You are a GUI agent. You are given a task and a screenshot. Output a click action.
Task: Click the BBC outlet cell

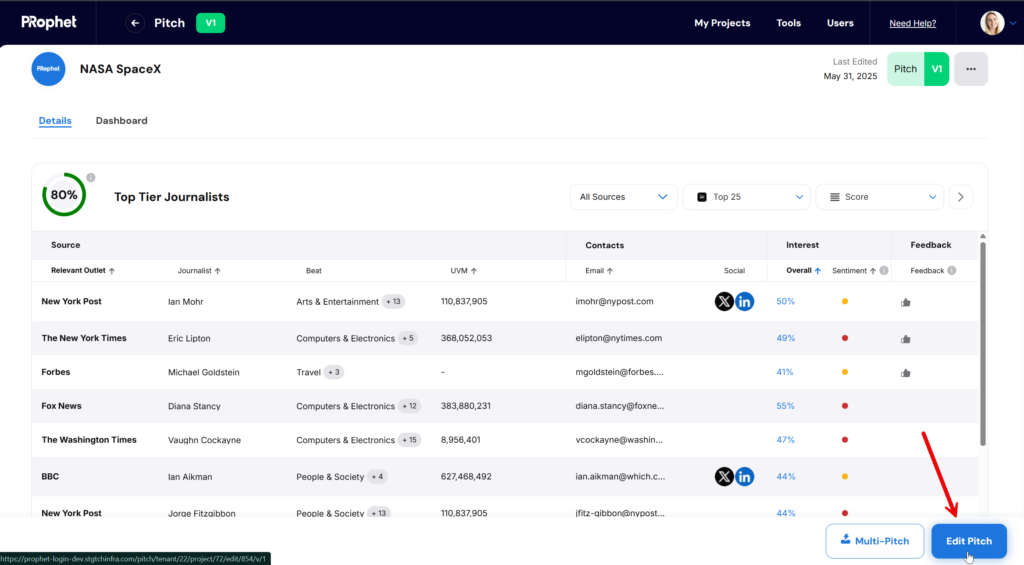[50, 477]
